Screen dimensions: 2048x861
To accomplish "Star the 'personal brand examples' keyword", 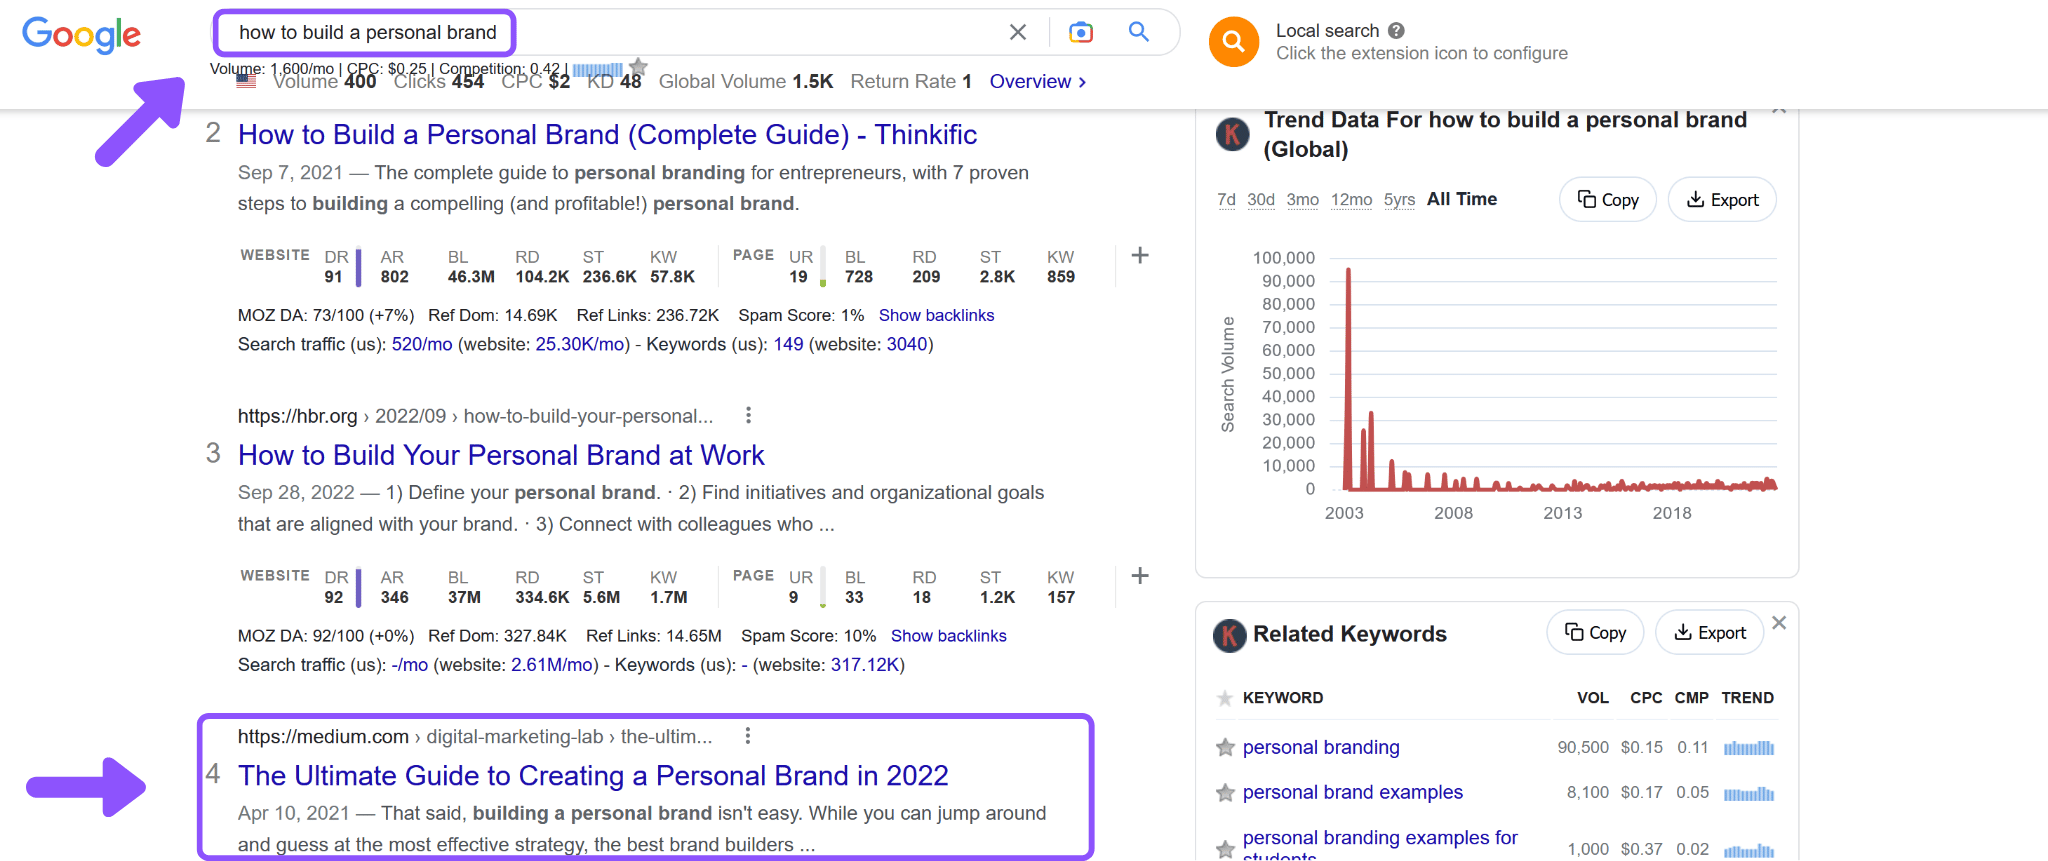I will pyautogui.click(x=1225, y=793).
